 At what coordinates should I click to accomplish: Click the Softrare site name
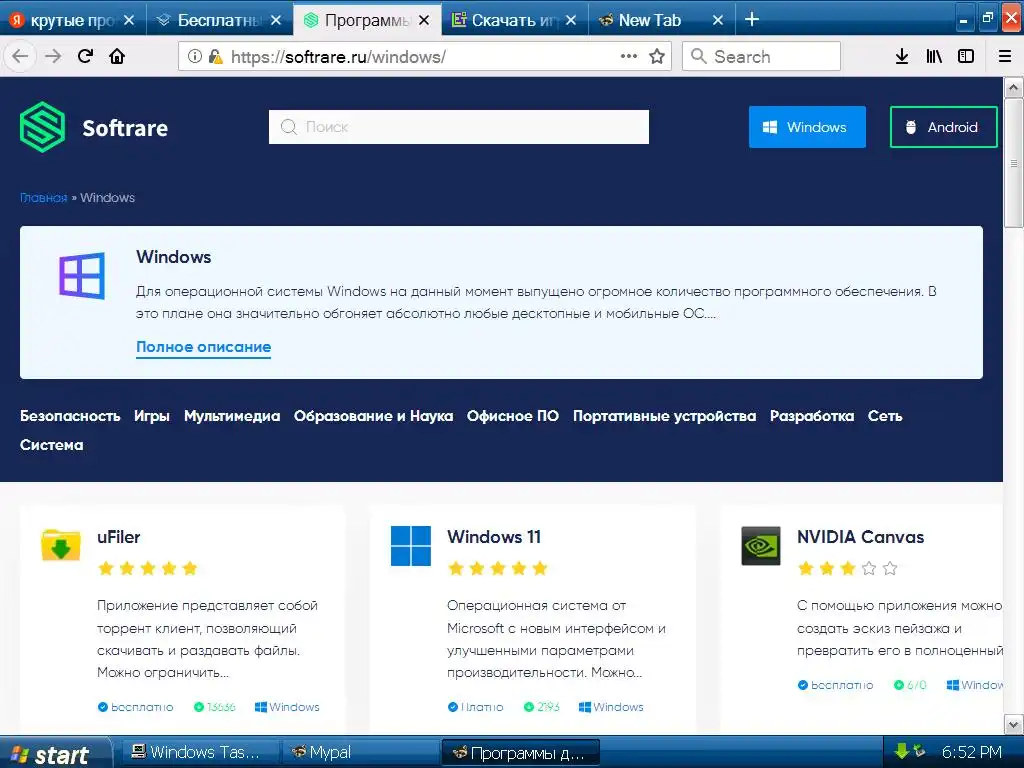125,128
